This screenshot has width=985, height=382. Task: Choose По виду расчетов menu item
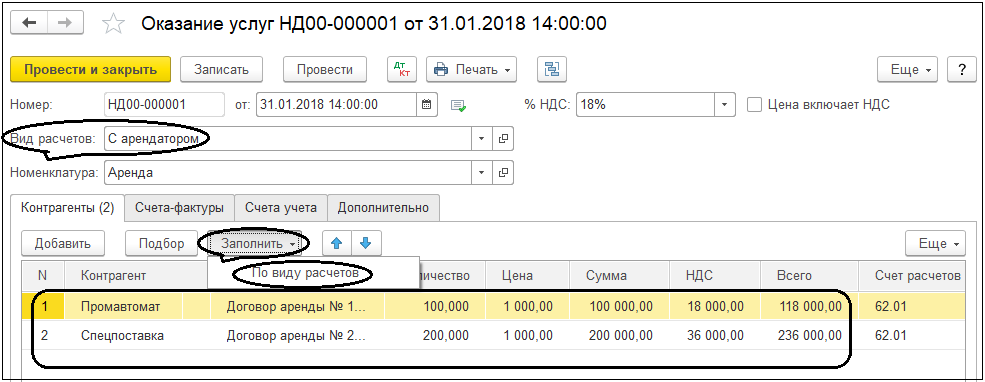304,273
